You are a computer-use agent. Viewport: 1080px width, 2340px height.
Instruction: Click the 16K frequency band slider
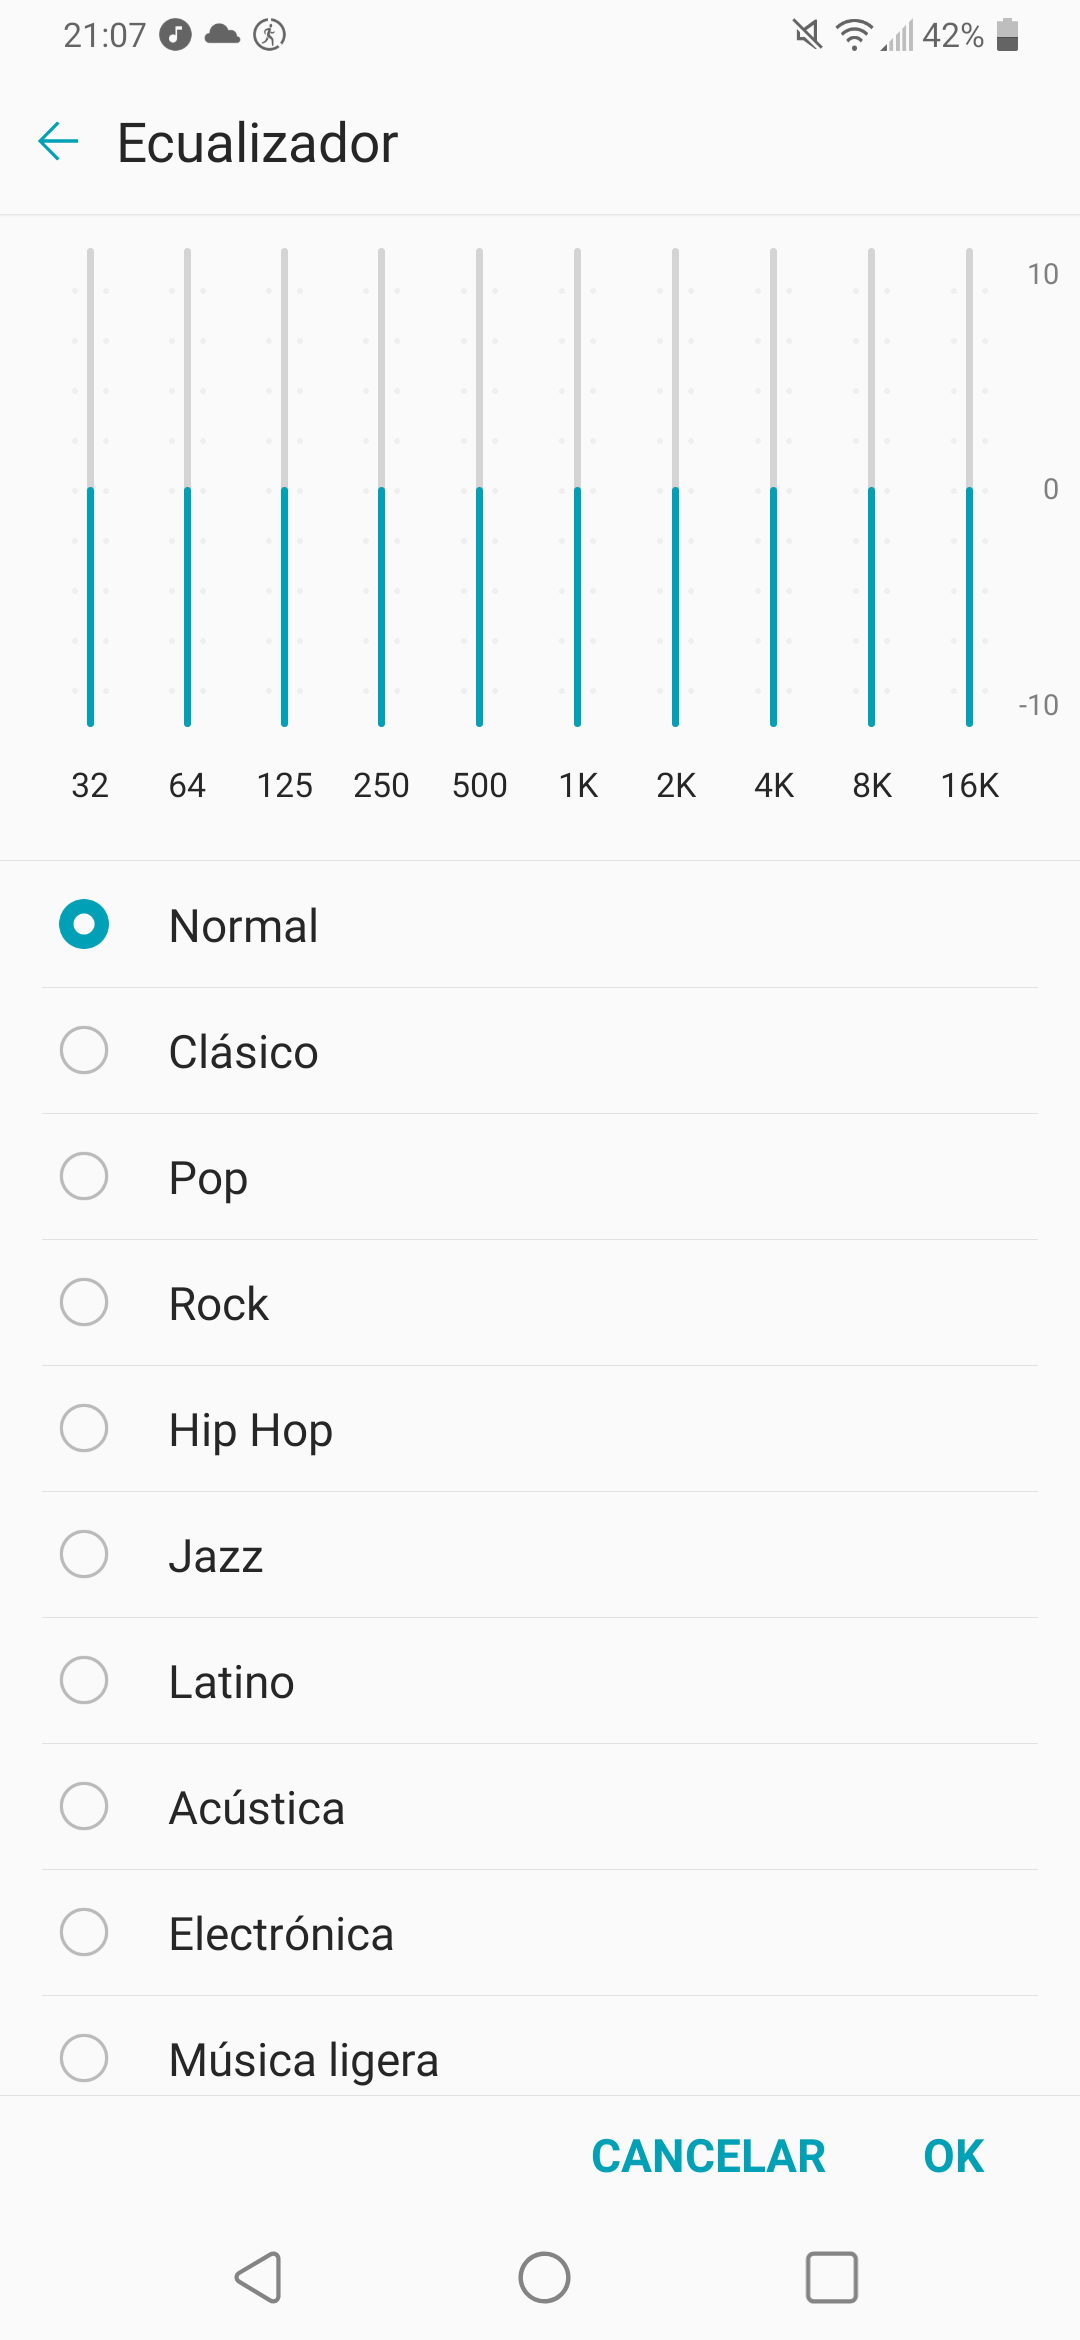(969, 487)
